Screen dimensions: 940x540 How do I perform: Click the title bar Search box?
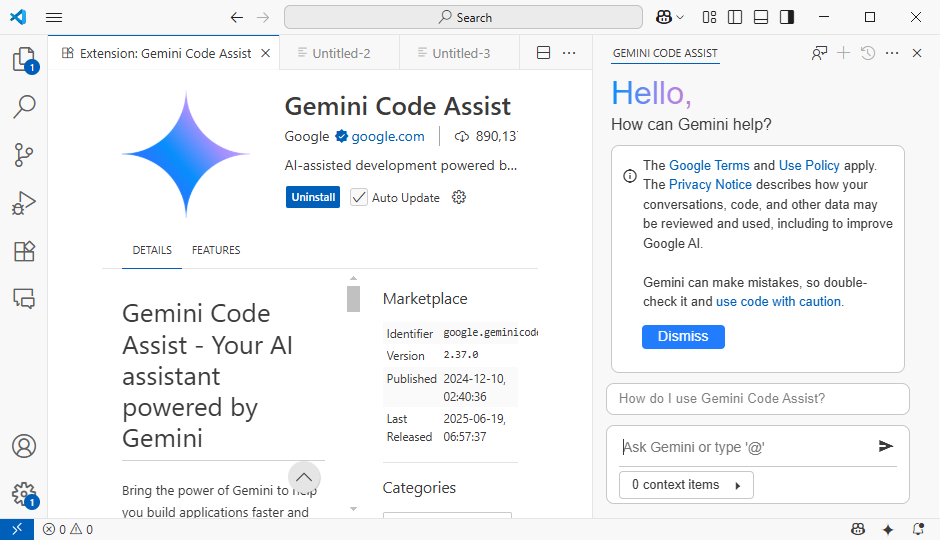coord(463,17)
